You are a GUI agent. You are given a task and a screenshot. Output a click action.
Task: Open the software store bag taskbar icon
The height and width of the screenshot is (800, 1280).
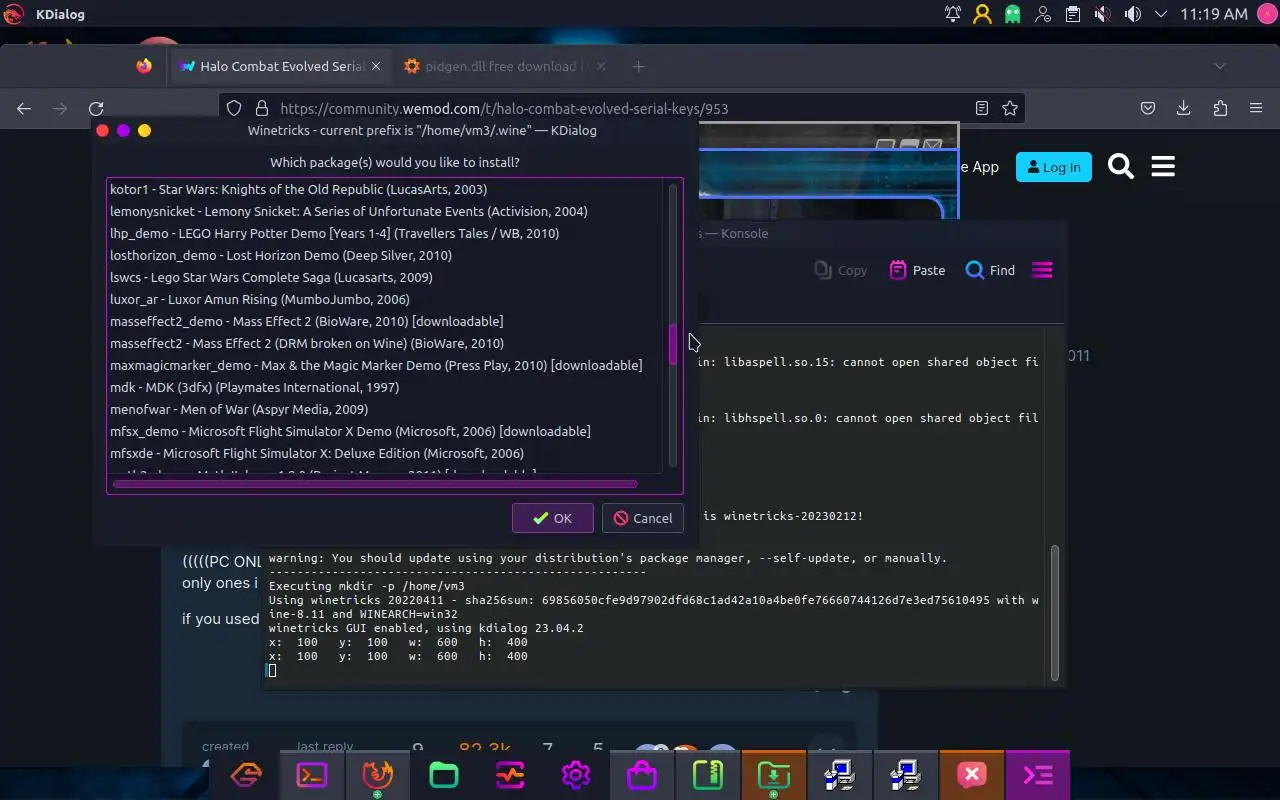[641, 775]
